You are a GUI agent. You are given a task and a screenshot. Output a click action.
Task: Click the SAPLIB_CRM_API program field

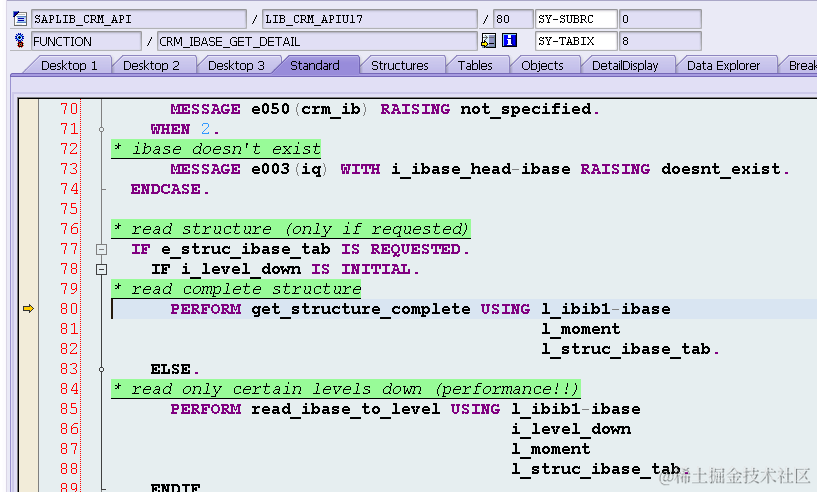point(139,19)
